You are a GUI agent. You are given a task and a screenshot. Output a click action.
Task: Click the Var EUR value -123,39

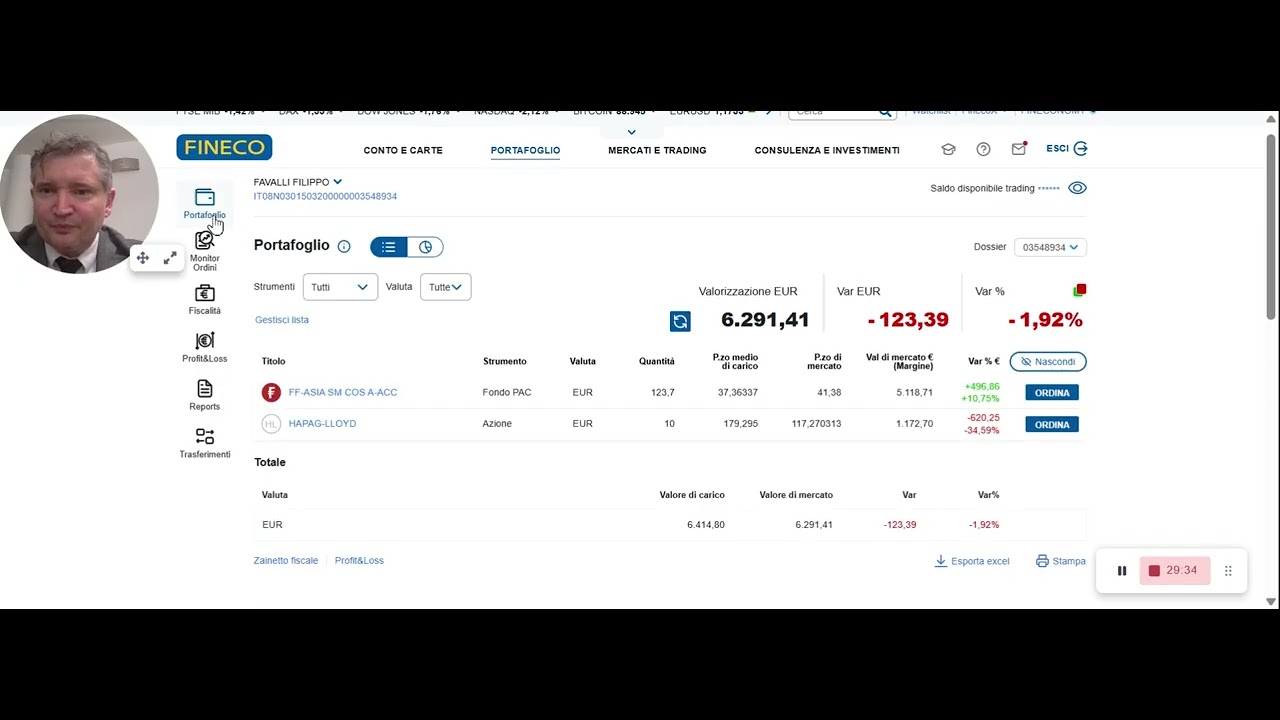click(908, 320)
